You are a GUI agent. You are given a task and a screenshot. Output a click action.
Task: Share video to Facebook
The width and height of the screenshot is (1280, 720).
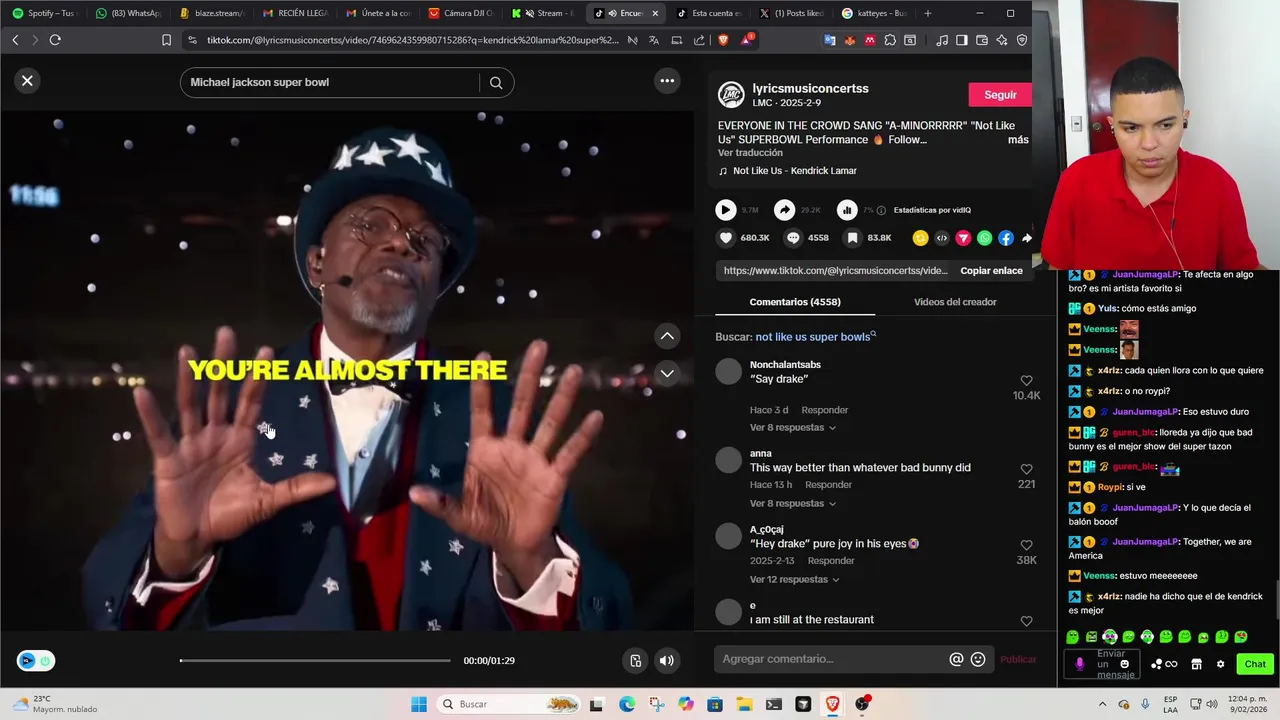tap(1006, 238)
